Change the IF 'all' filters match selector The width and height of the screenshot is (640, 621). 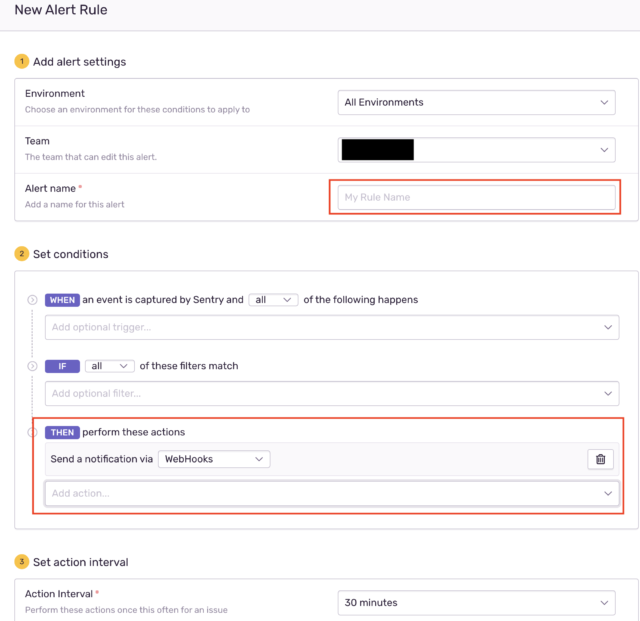click(109, 366)
